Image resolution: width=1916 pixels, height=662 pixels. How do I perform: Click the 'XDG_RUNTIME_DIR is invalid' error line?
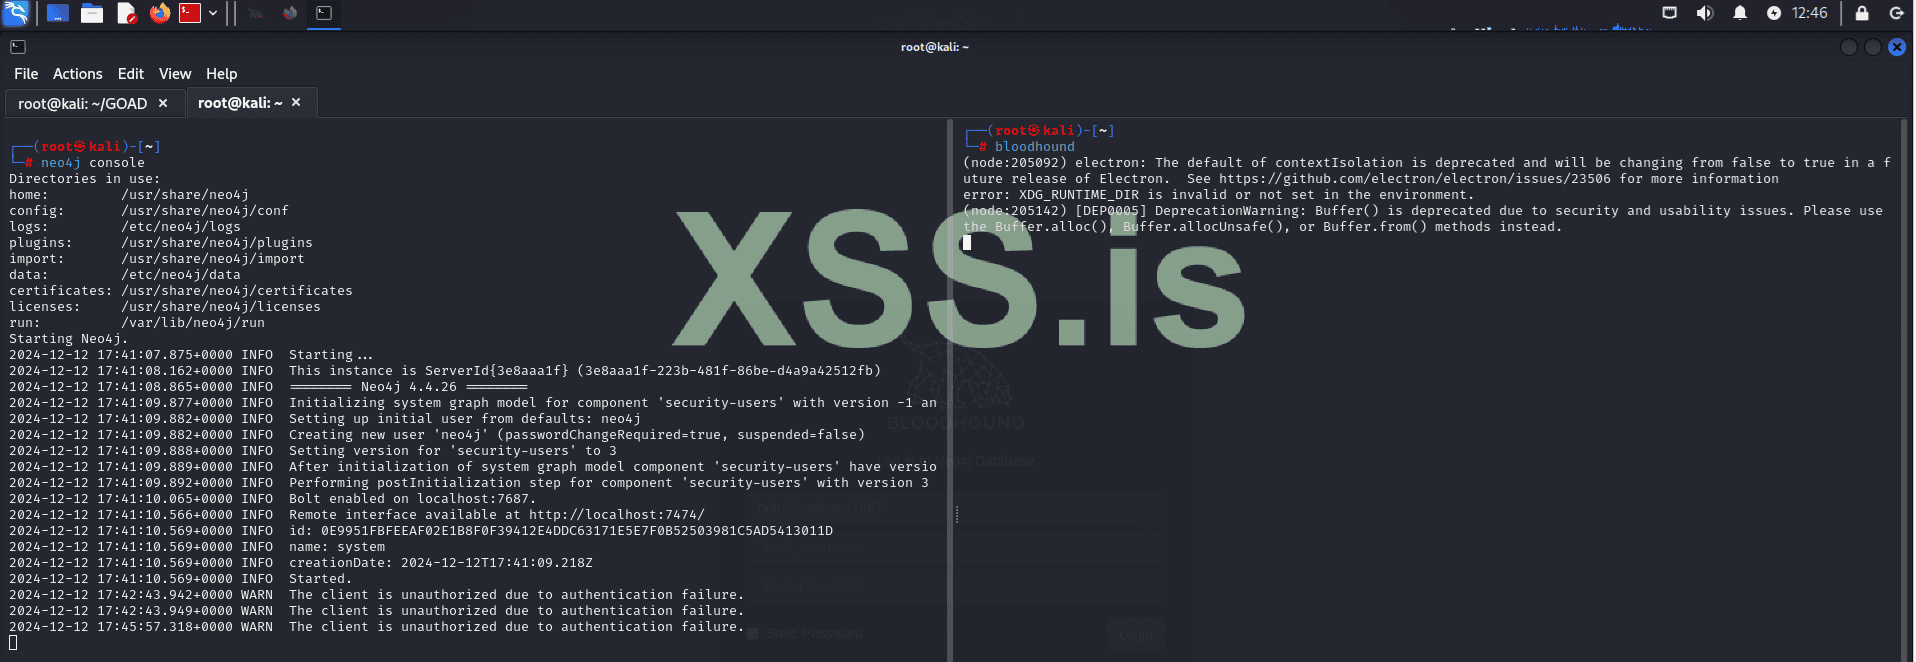[x=1219, y=195]
